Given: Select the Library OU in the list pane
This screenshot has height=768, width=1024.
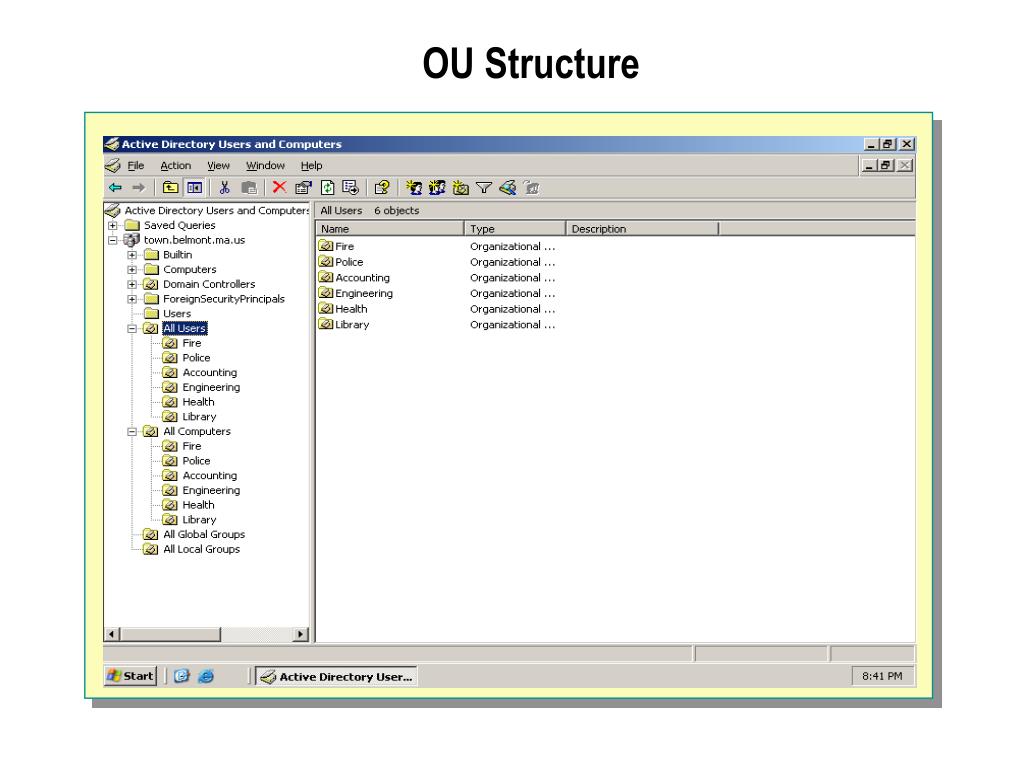Looking at the screenshot, I should pos(352,325).
